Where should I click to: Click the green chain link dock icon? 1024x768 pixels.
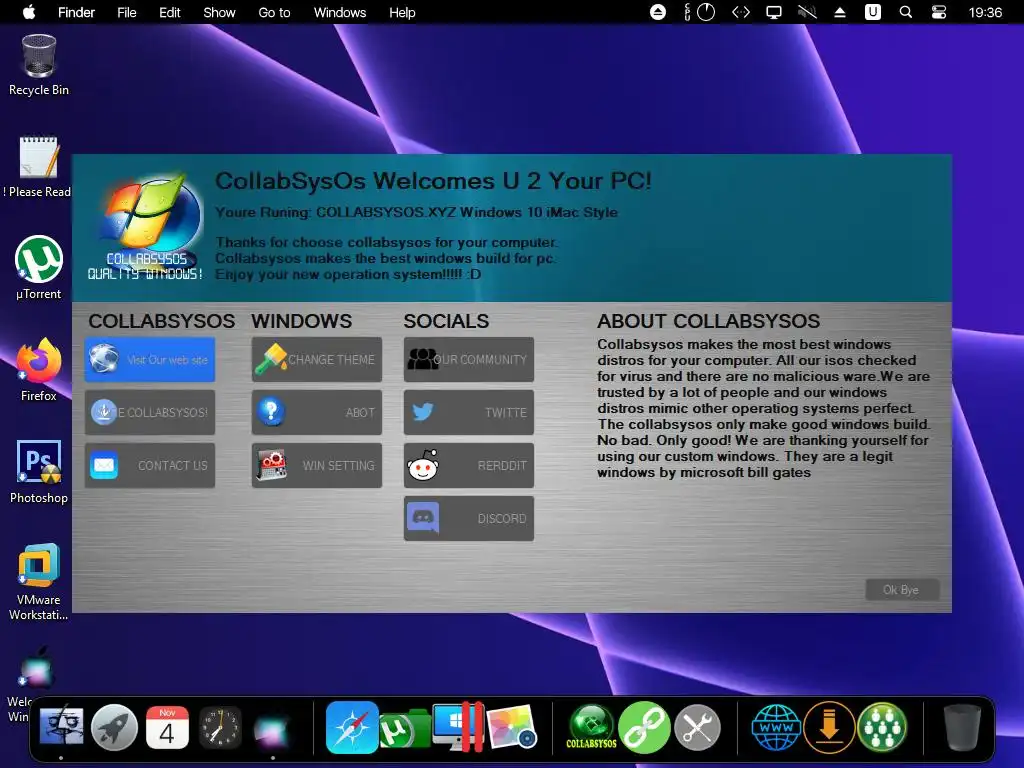645,727
